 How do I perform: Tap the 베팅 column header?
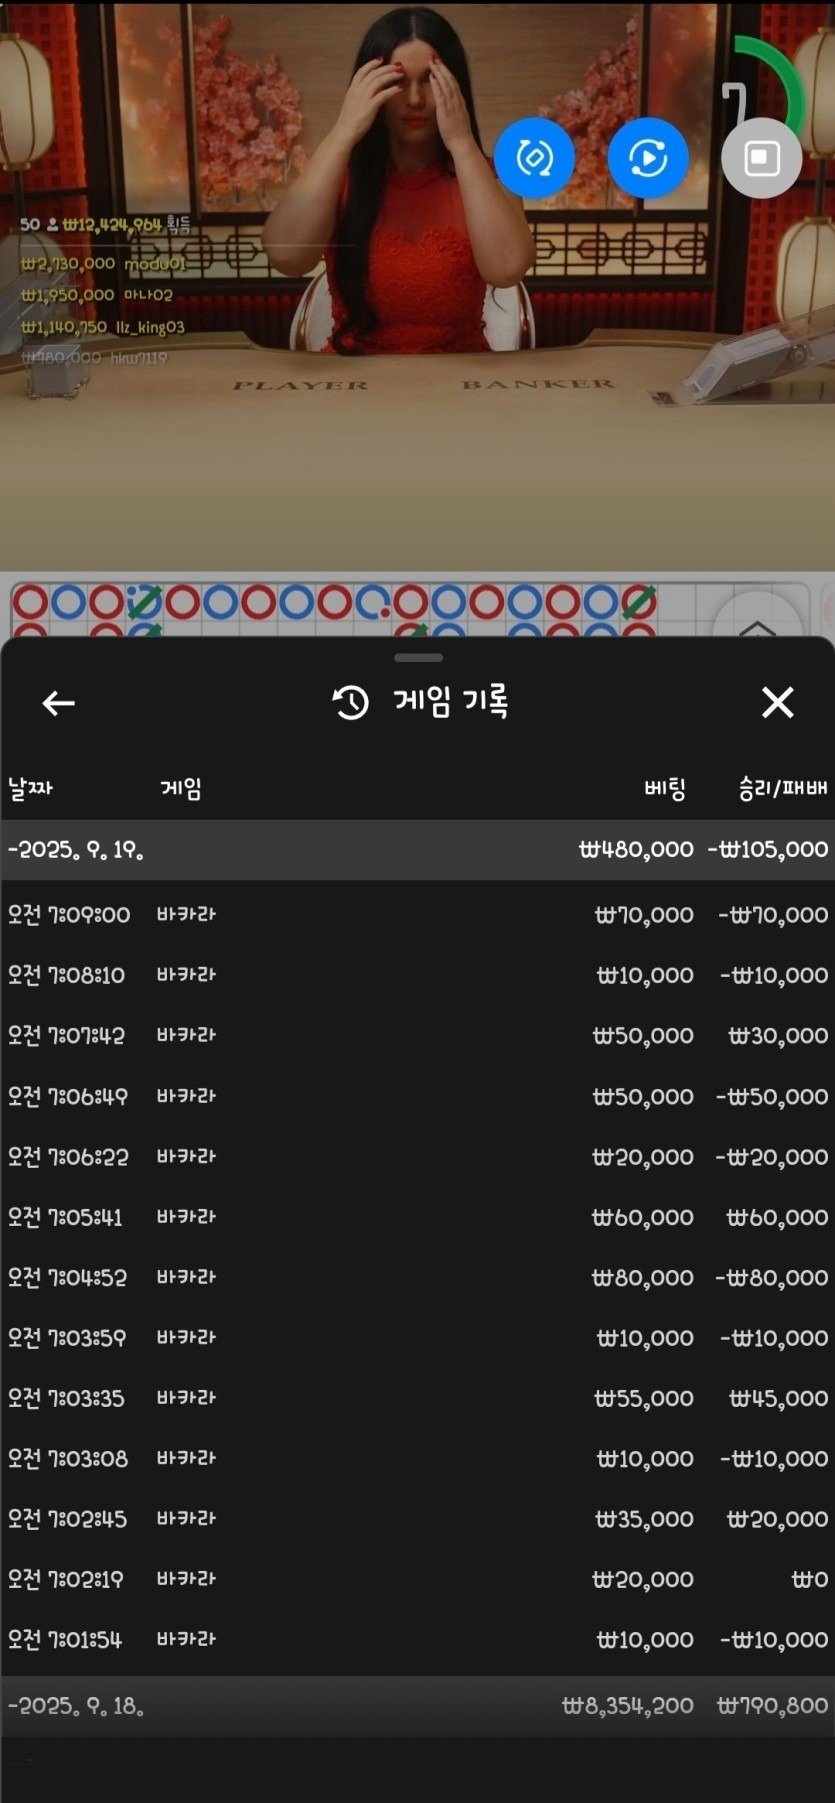tap(664, 789)
